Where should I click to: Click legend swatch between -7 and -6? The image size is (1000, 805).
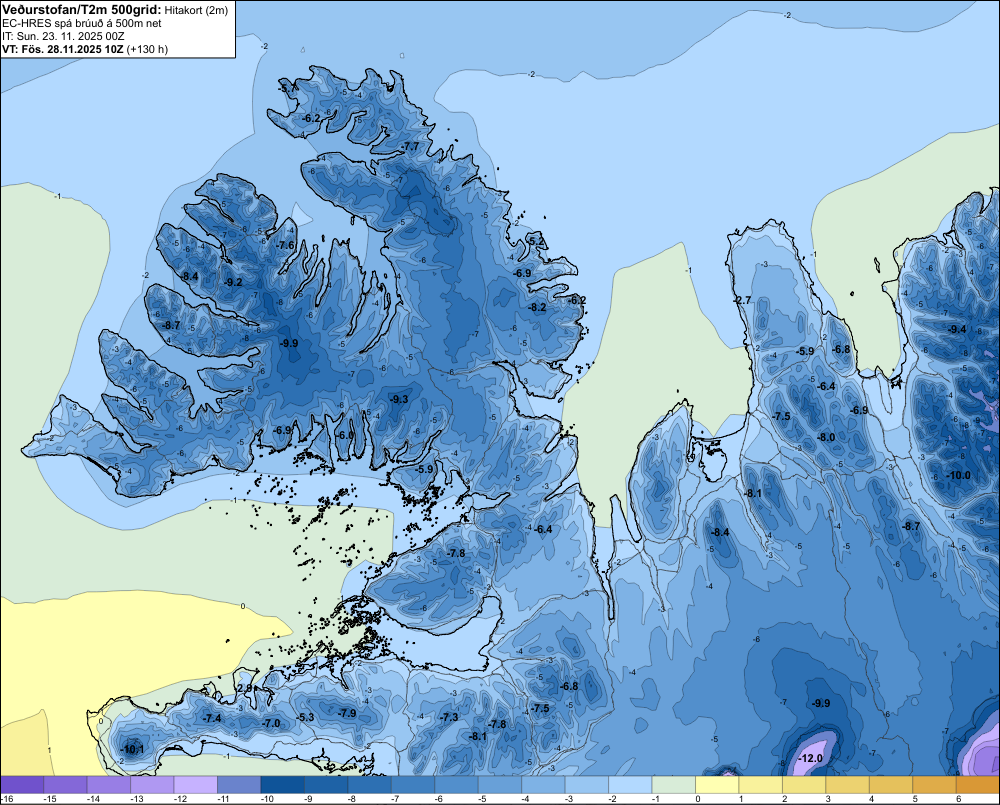click(413, 785)
